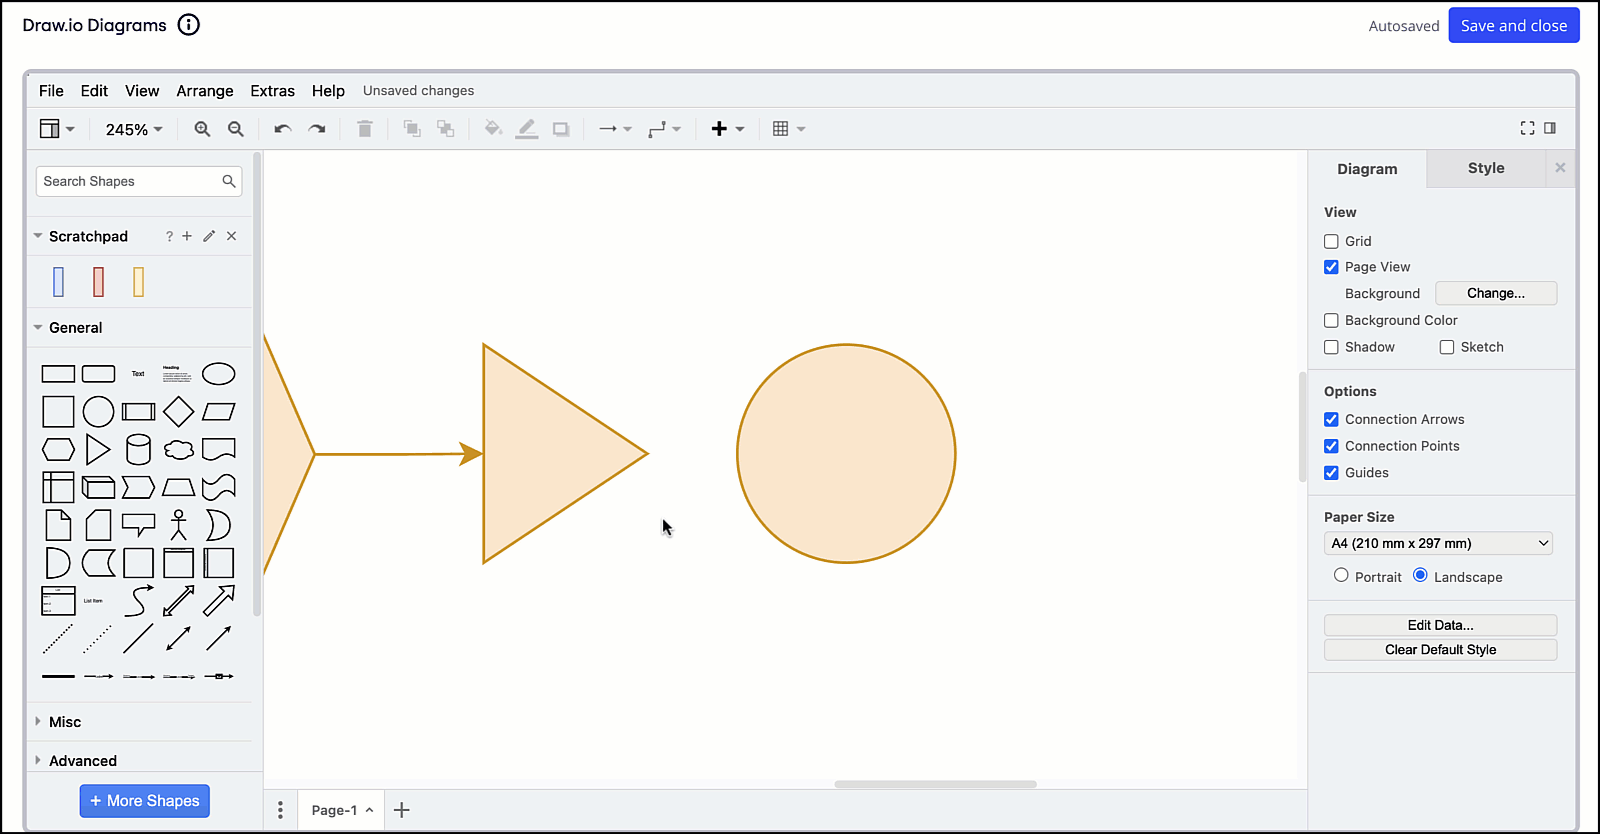This screenshot has width=1600, height=834.
Task: Open the 245% zoom level dropdown
Action: tap(134, 130)
